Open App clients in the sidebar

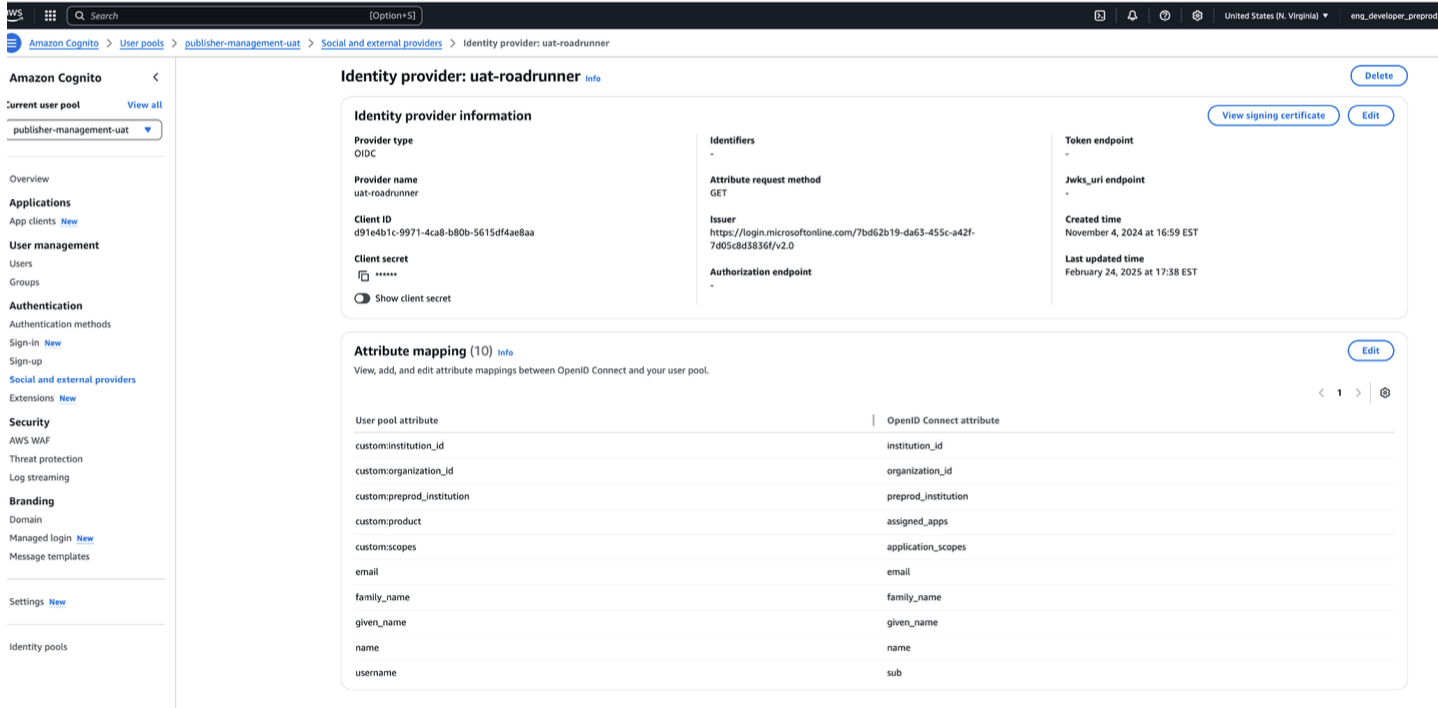(x=32, y=221)
